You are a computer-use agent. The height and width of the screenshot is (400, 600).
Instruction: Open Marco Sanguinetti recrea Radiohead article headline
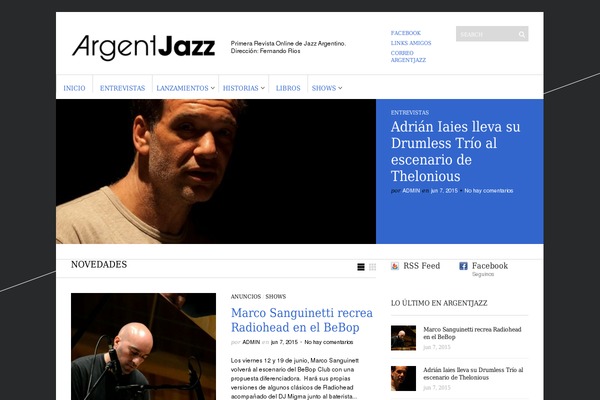pos(302,320)
